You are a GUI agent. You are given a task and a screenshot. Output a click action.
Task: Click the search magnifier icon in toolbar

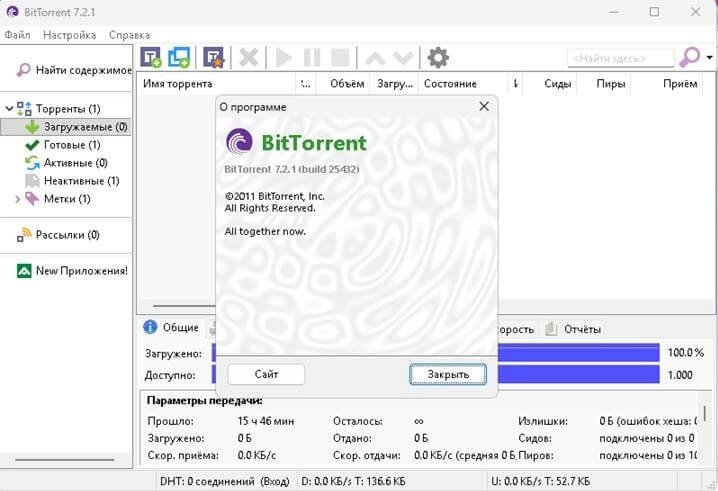pyautogui.click(x=689, y=58)
